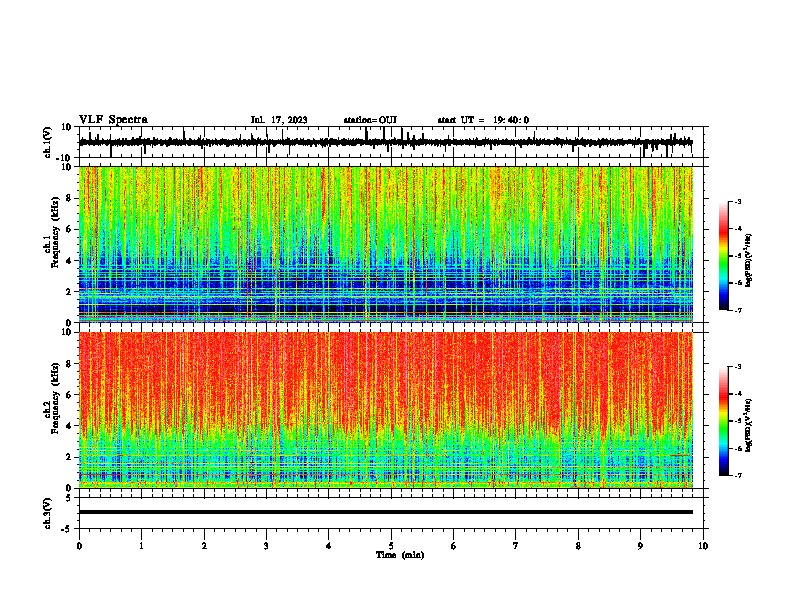This screenshot has width=792, height=612.
Task: Click the "Time (min)" axis label
Action: pyautogui.click(x=400, y=555)
